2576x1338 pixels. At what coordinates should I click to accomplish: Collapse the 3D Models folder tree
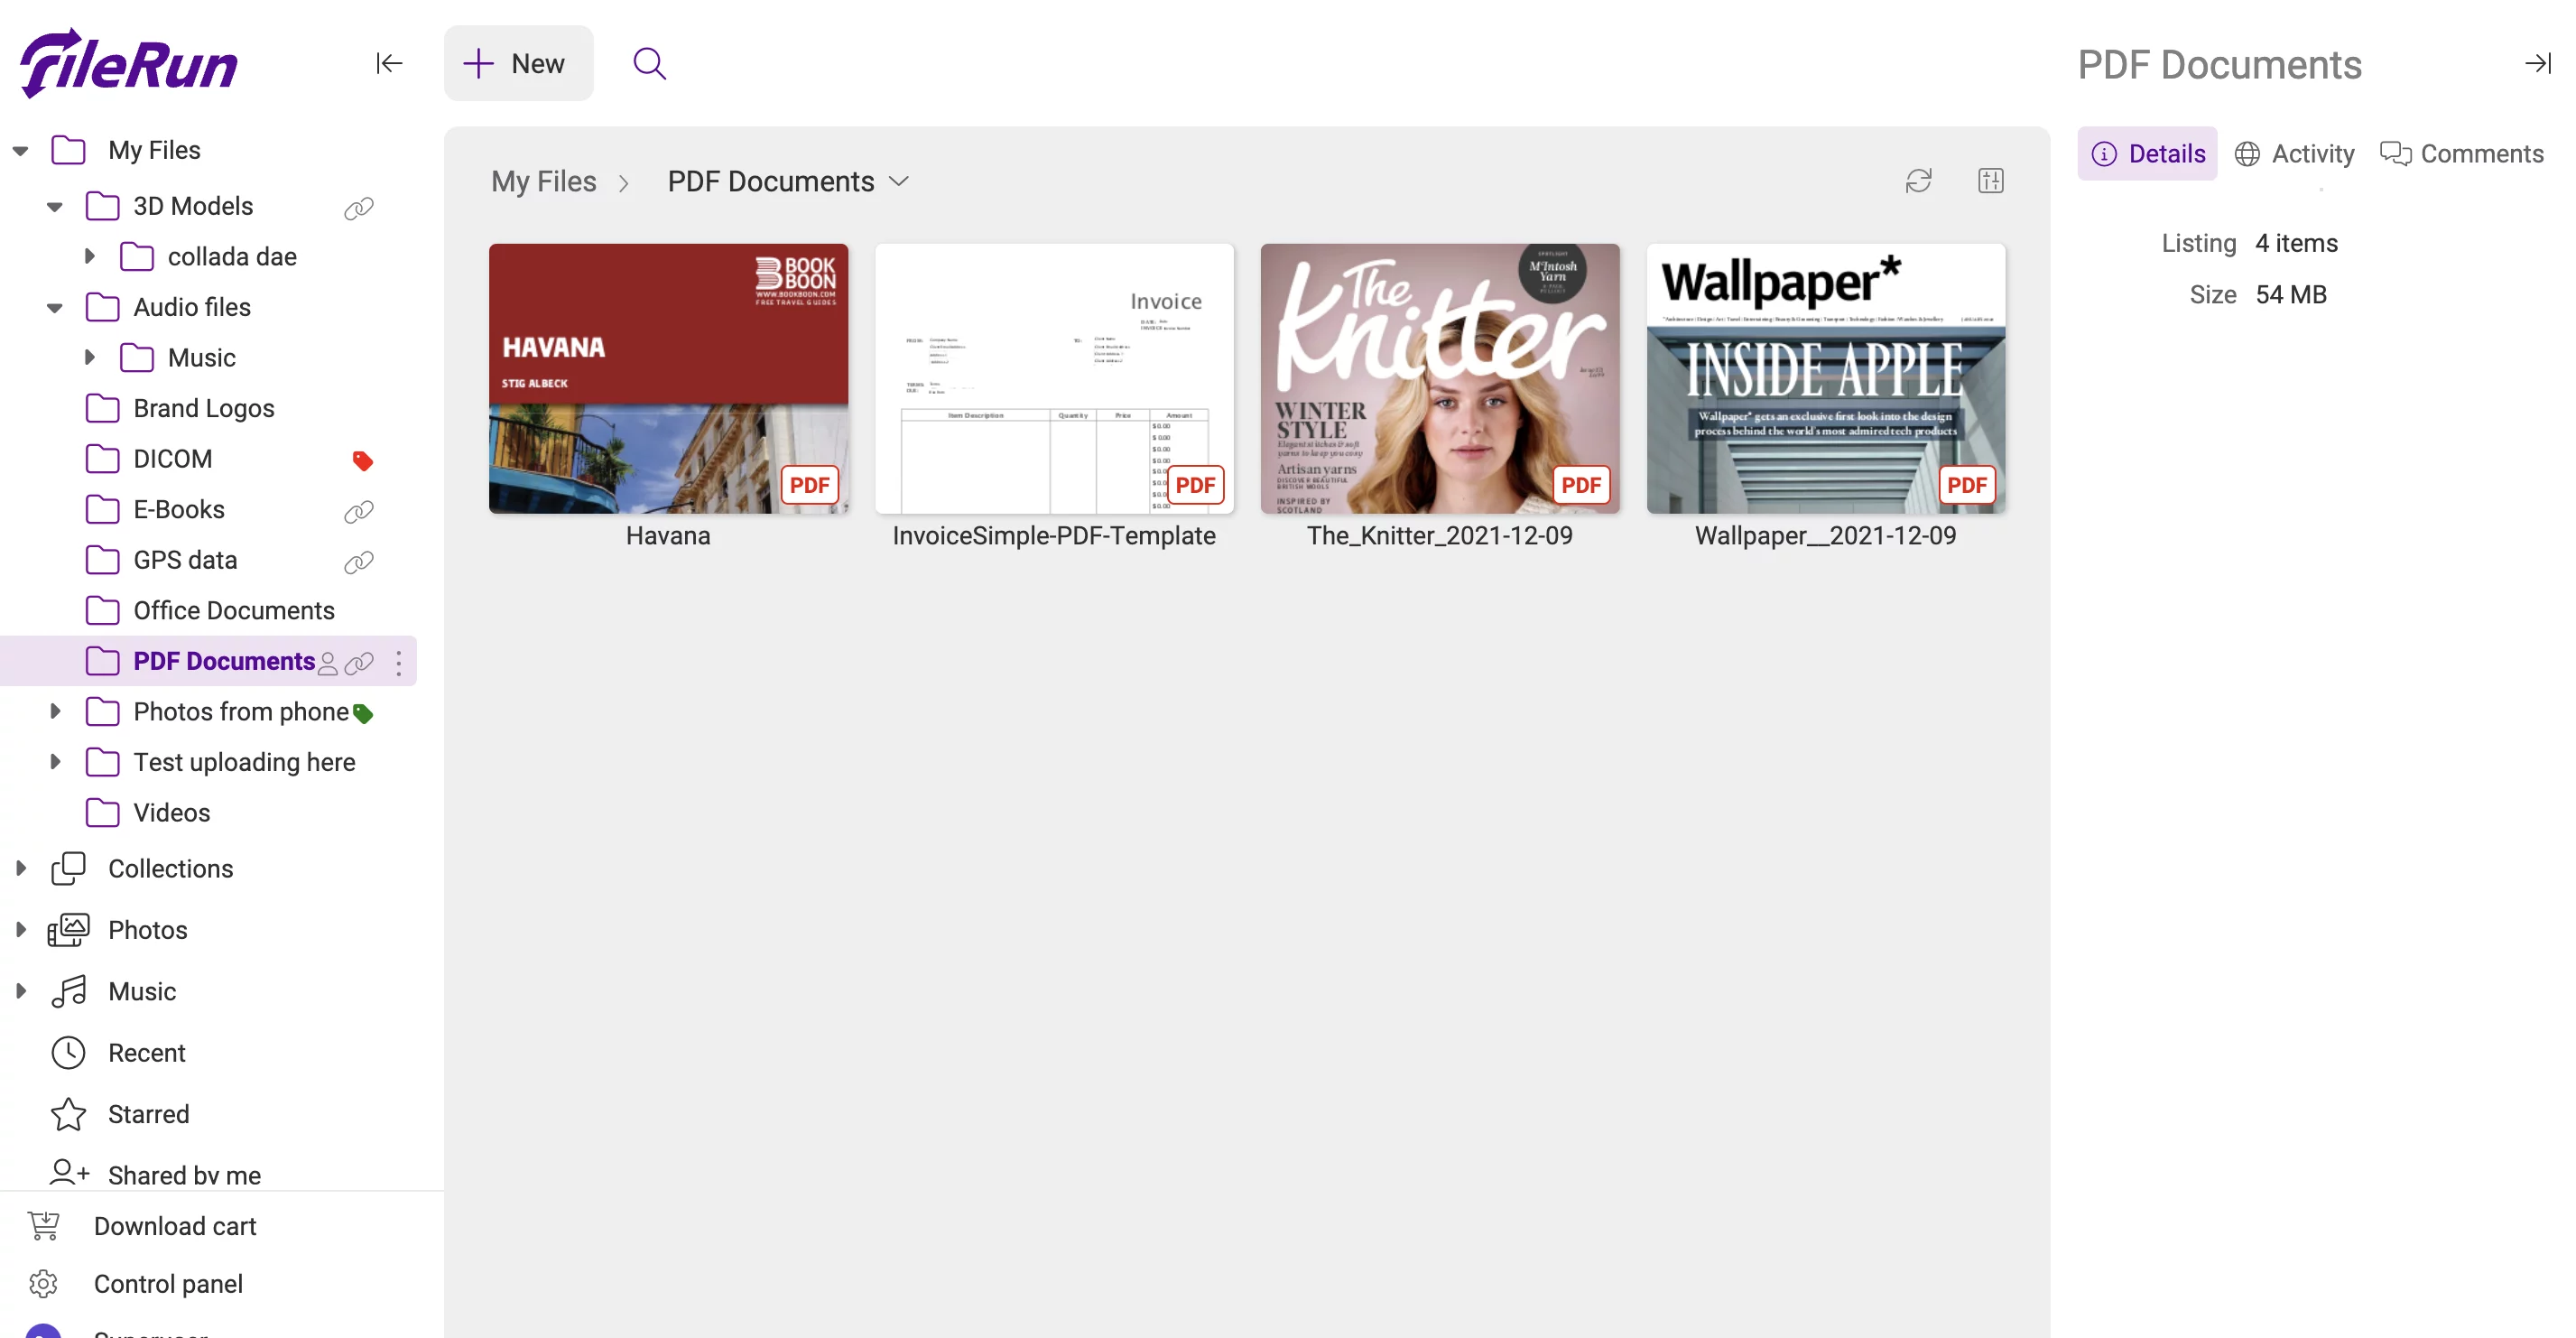55,207
